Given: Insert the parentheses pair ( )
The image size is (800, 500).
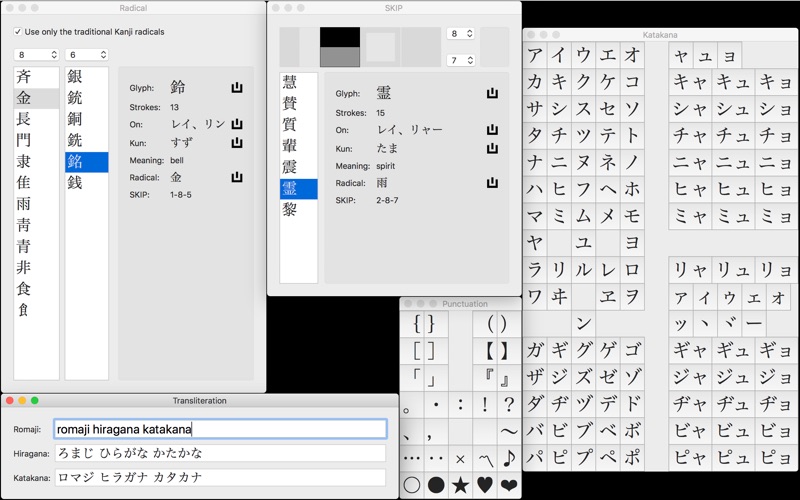Looking at the screenshot, I should click(x=496, y=324).
